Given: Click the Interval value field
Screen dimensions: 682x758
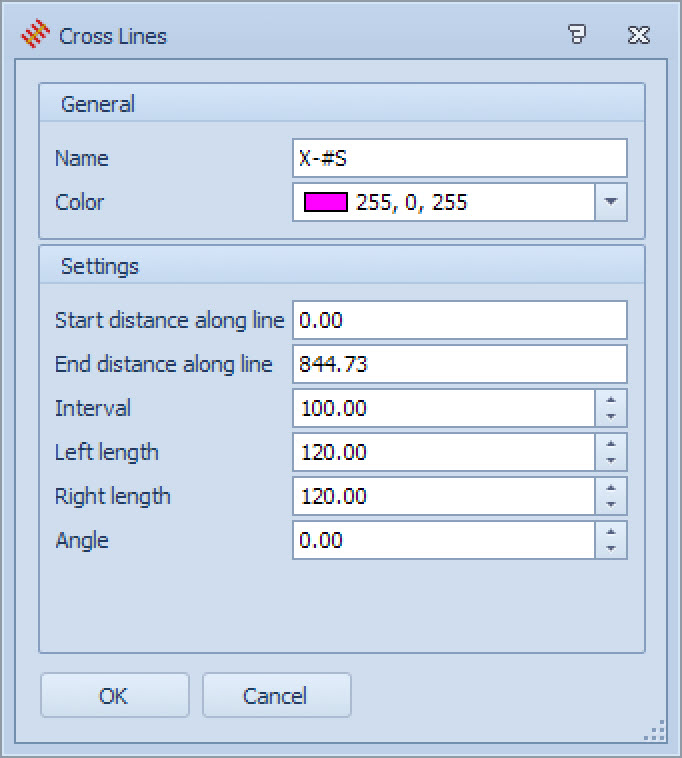Looking at the screenshot, I should click(x=444, y=408).
